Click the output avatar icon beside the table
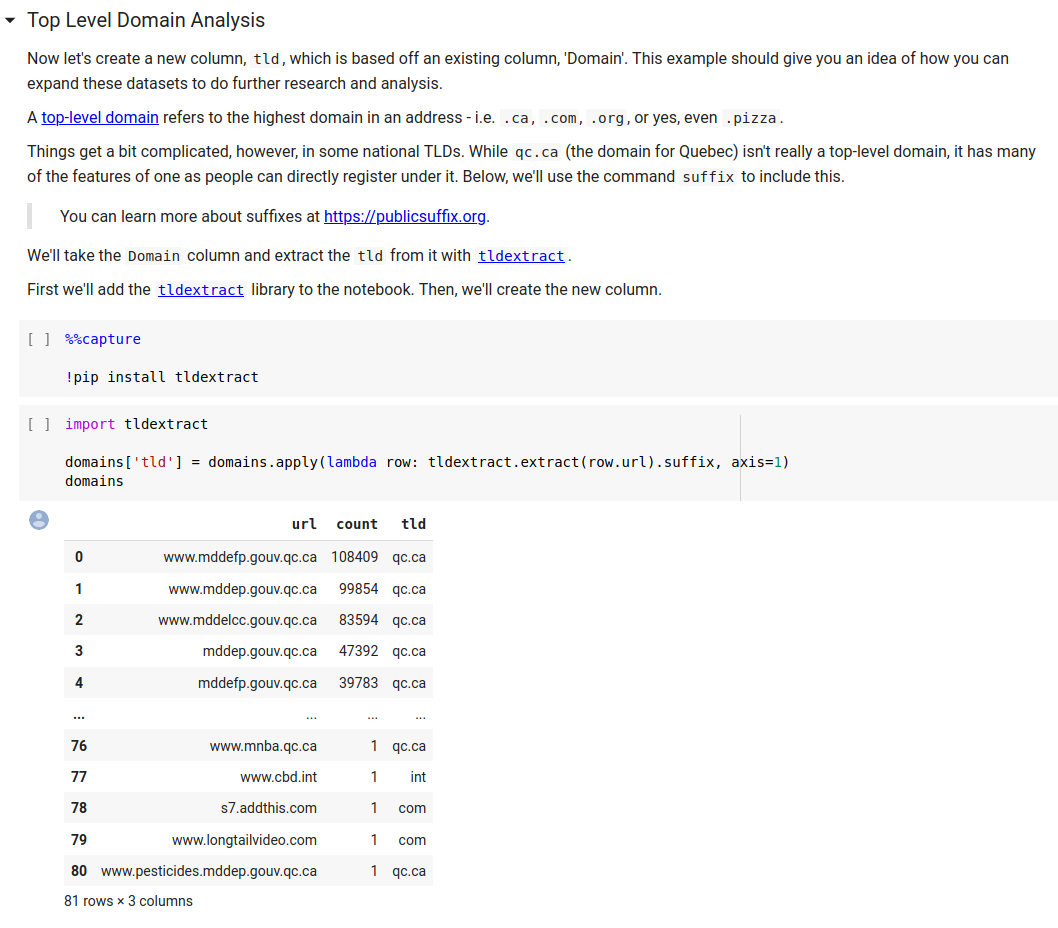 pos(38,520)
